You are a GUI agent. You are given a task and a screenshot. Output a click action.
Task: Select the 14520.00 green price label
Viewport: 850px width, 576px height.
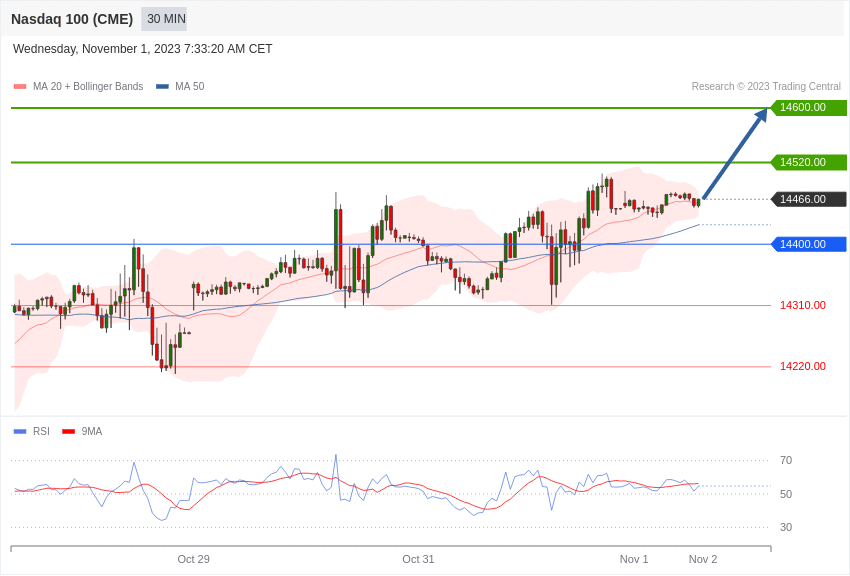[x=808, y=162]
